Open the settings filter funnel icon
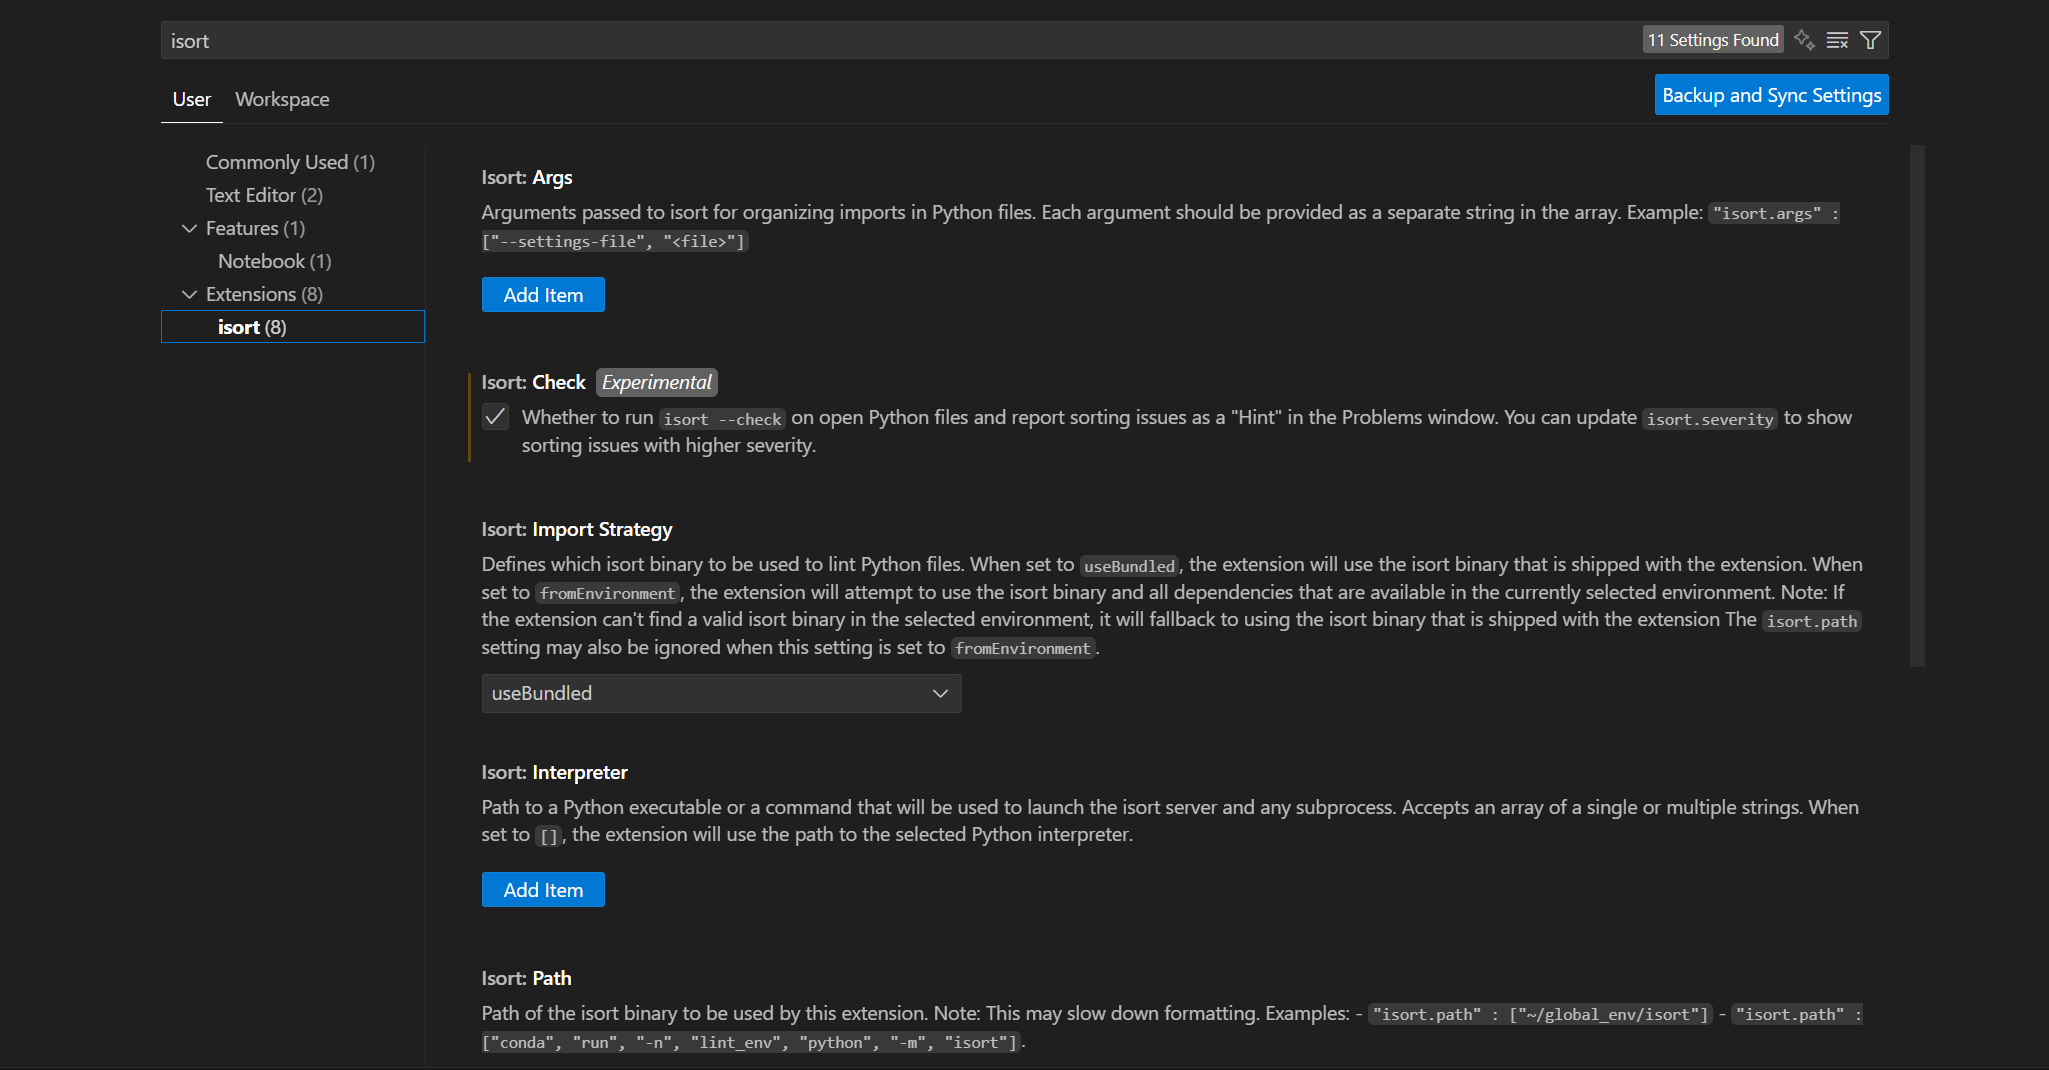This screenshot has width=2049, height=1070. pos(1870,40)
